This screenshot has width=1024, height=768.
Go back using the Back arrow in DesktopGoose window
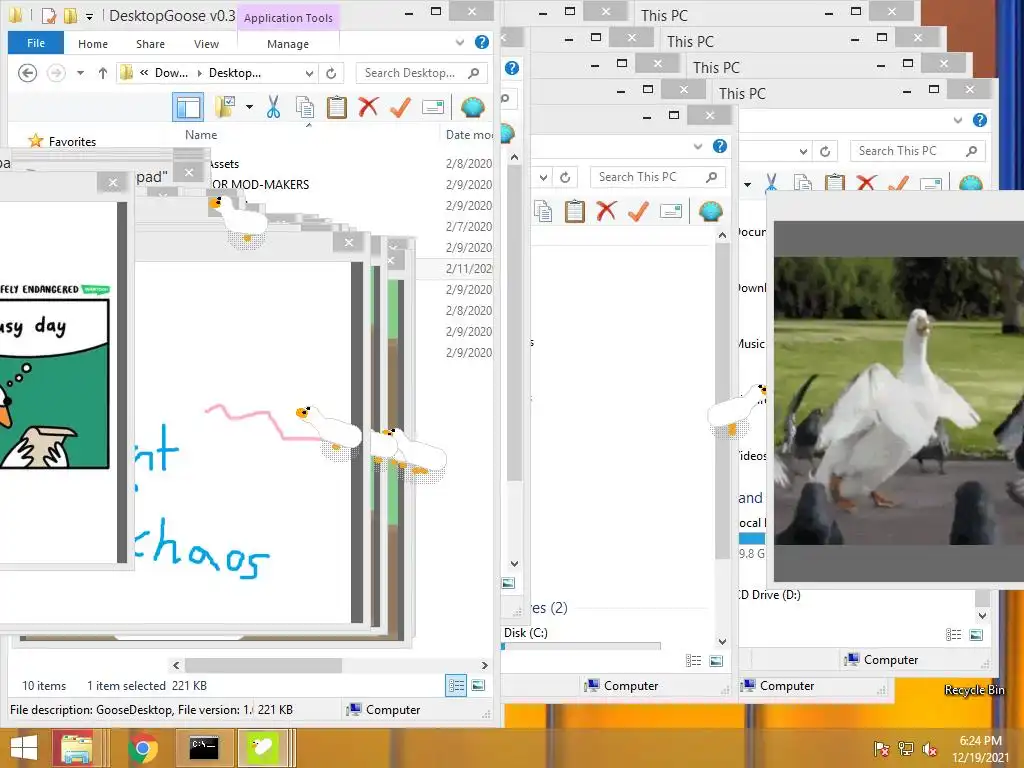(x=27, y=72)
